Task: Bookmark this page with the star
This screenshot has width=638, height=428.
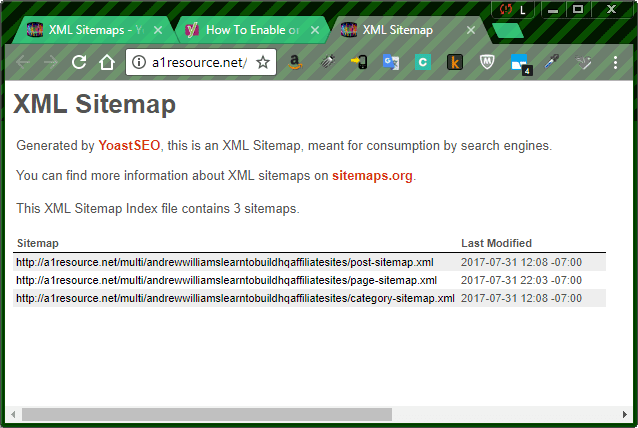Action: [x=263, y=62]
